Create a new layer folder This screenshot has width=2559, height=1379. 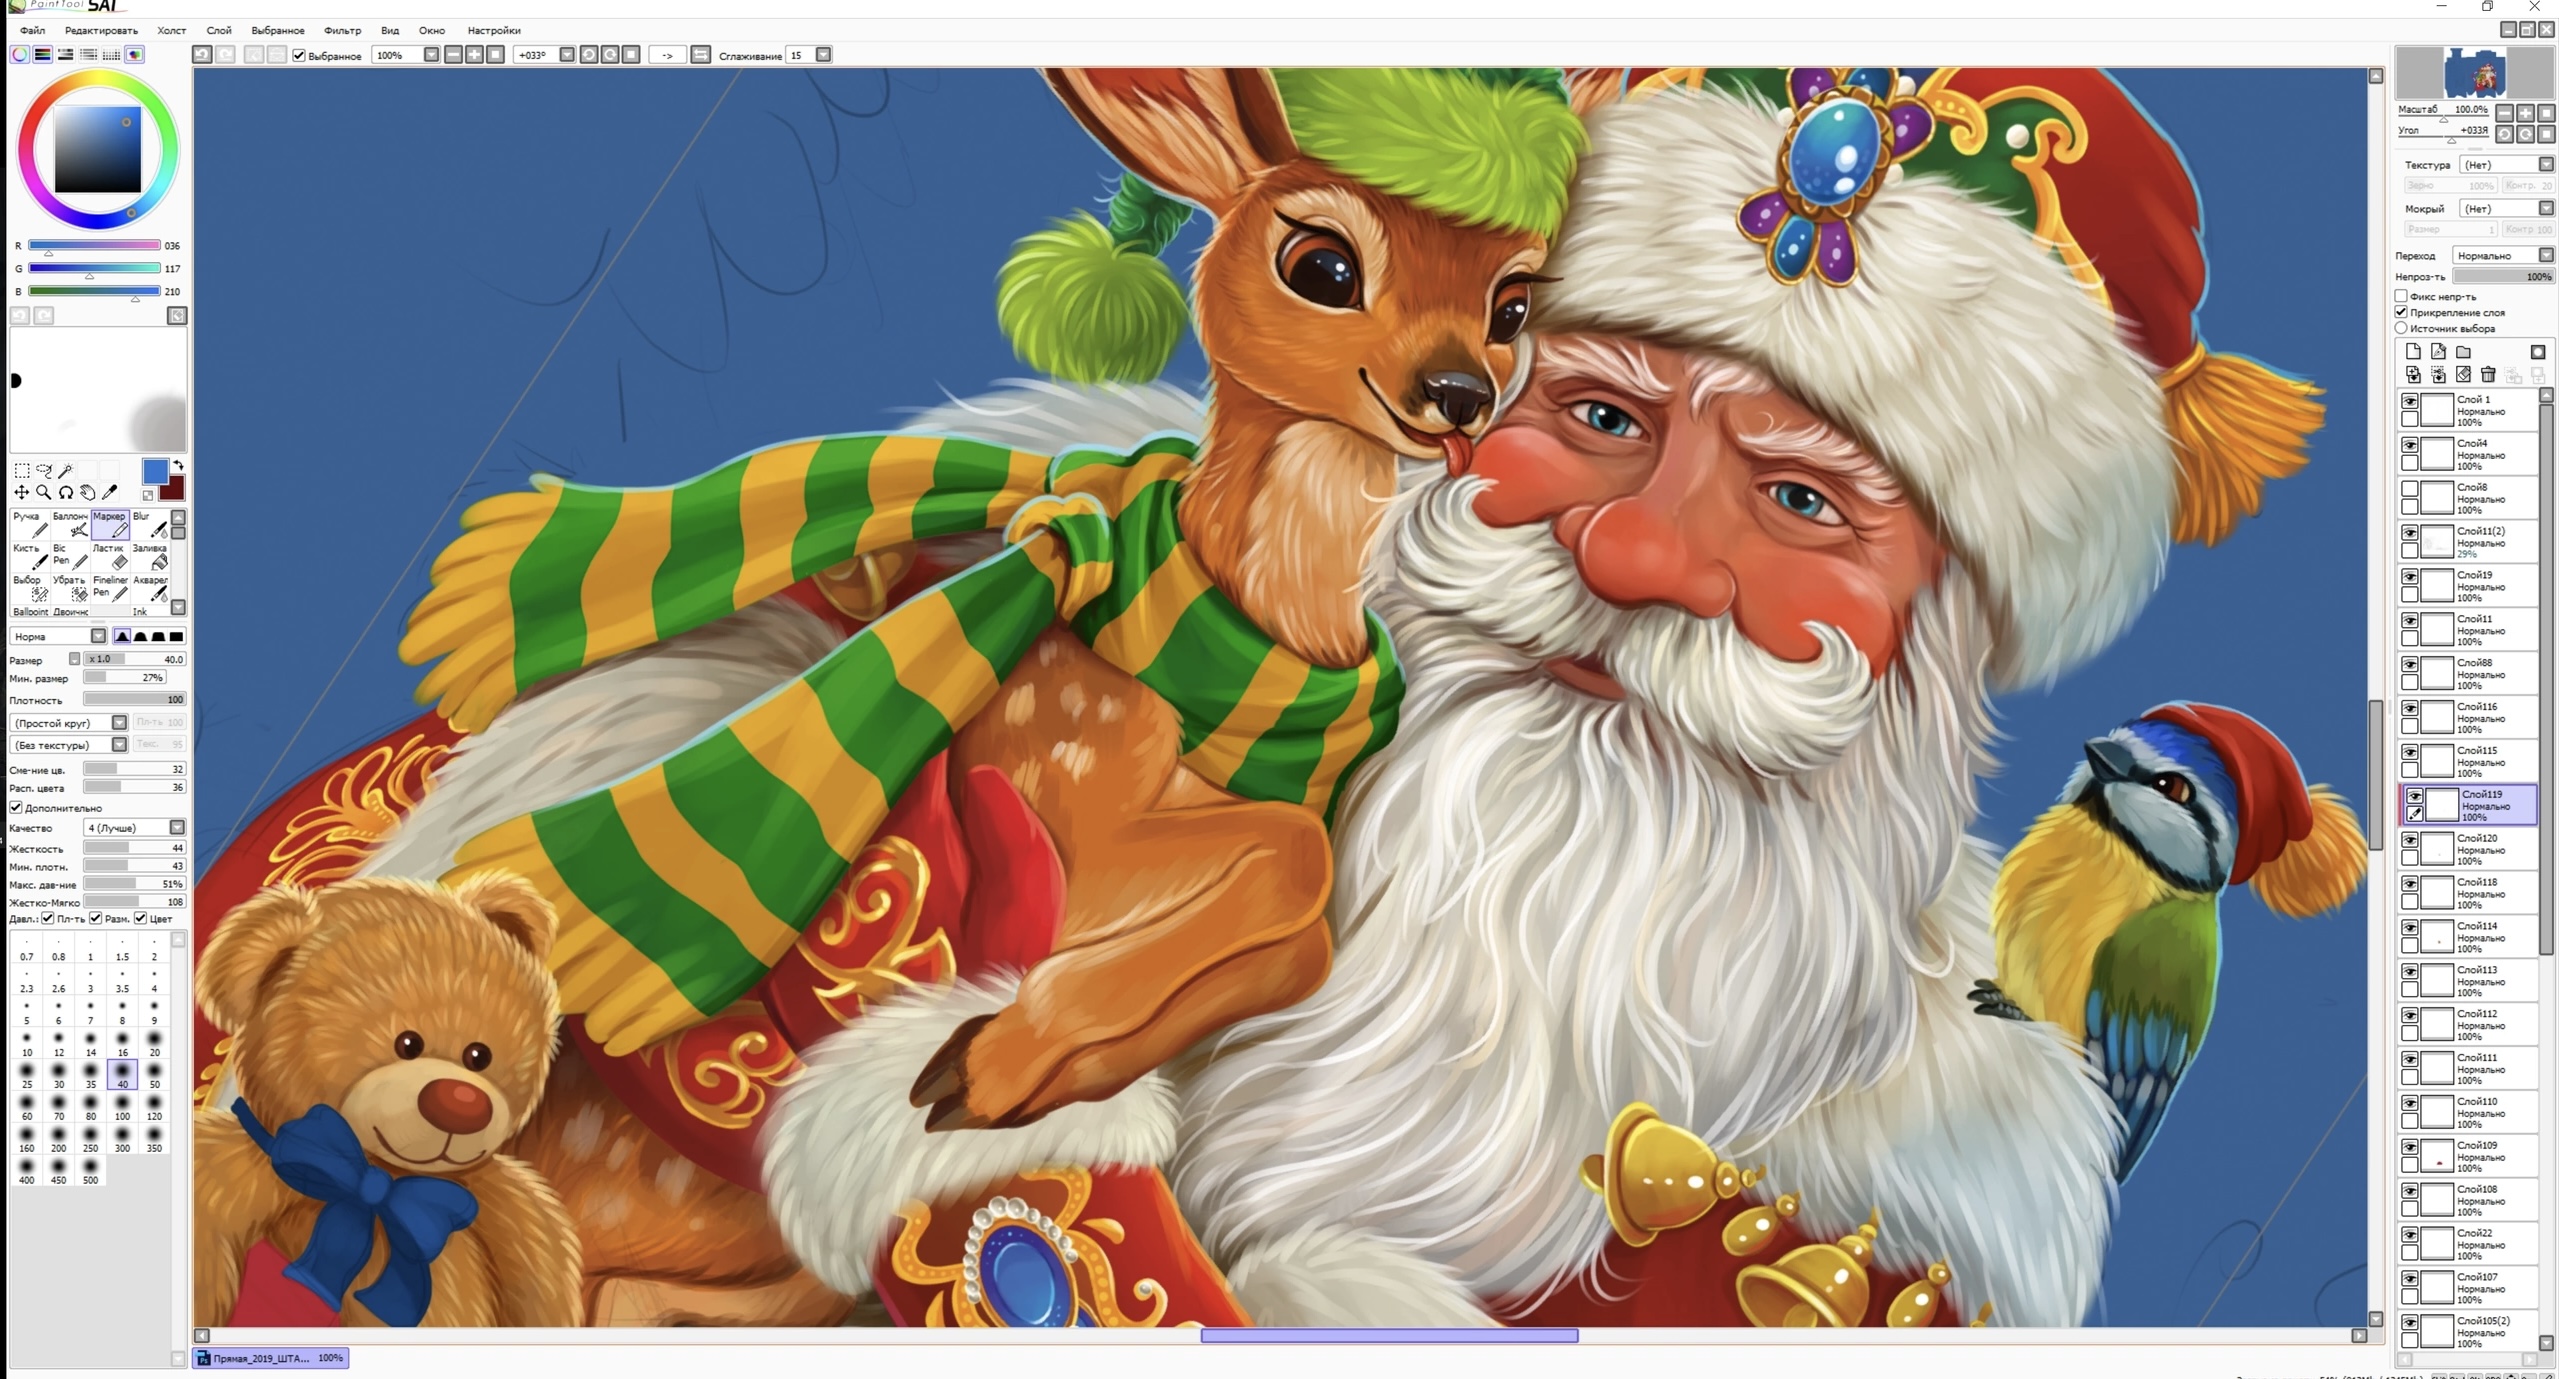tap(2464, 352)
